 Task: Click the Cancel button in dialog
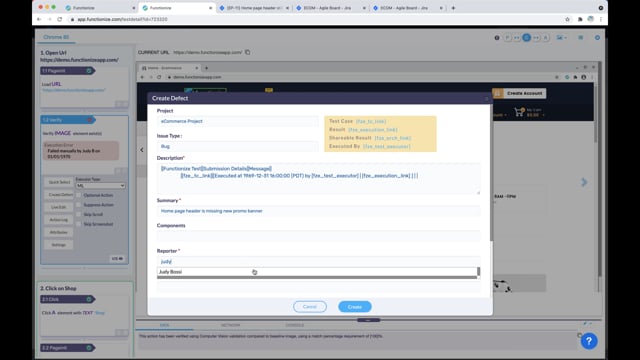[x=310, y=307]
